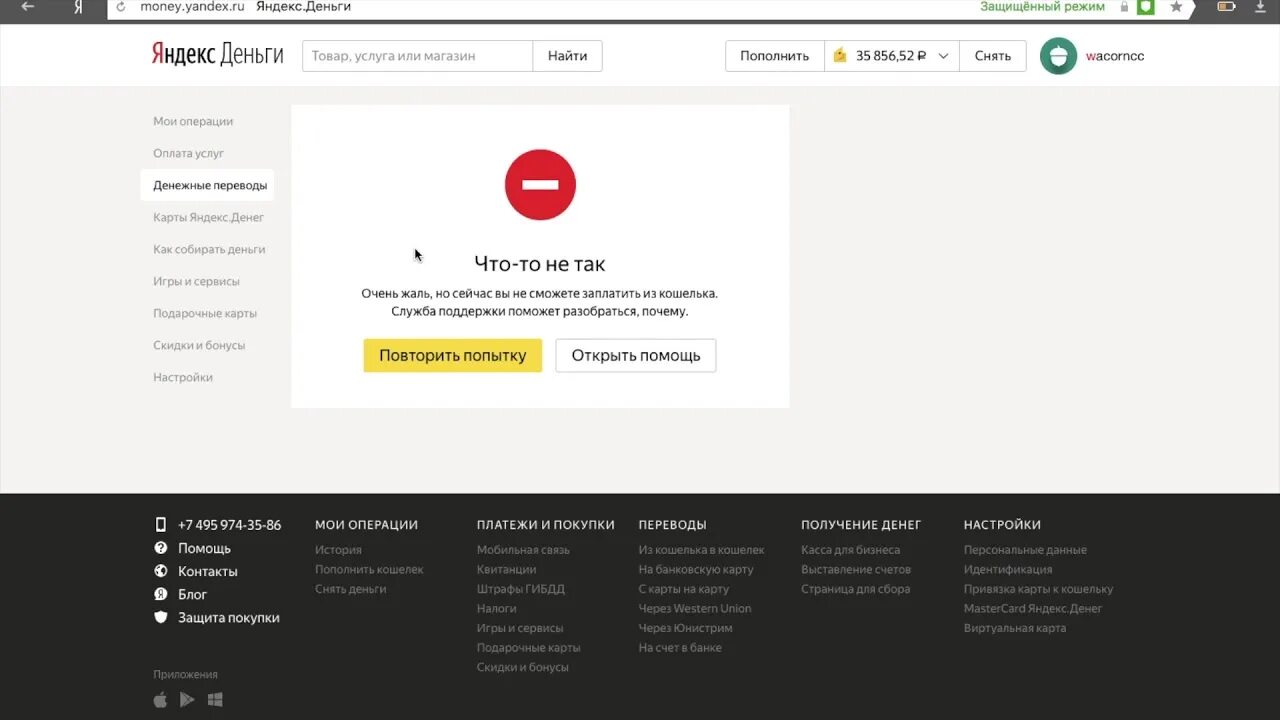Click the Снять button
Image resolution: width=1280 pixels, height=720 pixels.
tap(992, 56)
